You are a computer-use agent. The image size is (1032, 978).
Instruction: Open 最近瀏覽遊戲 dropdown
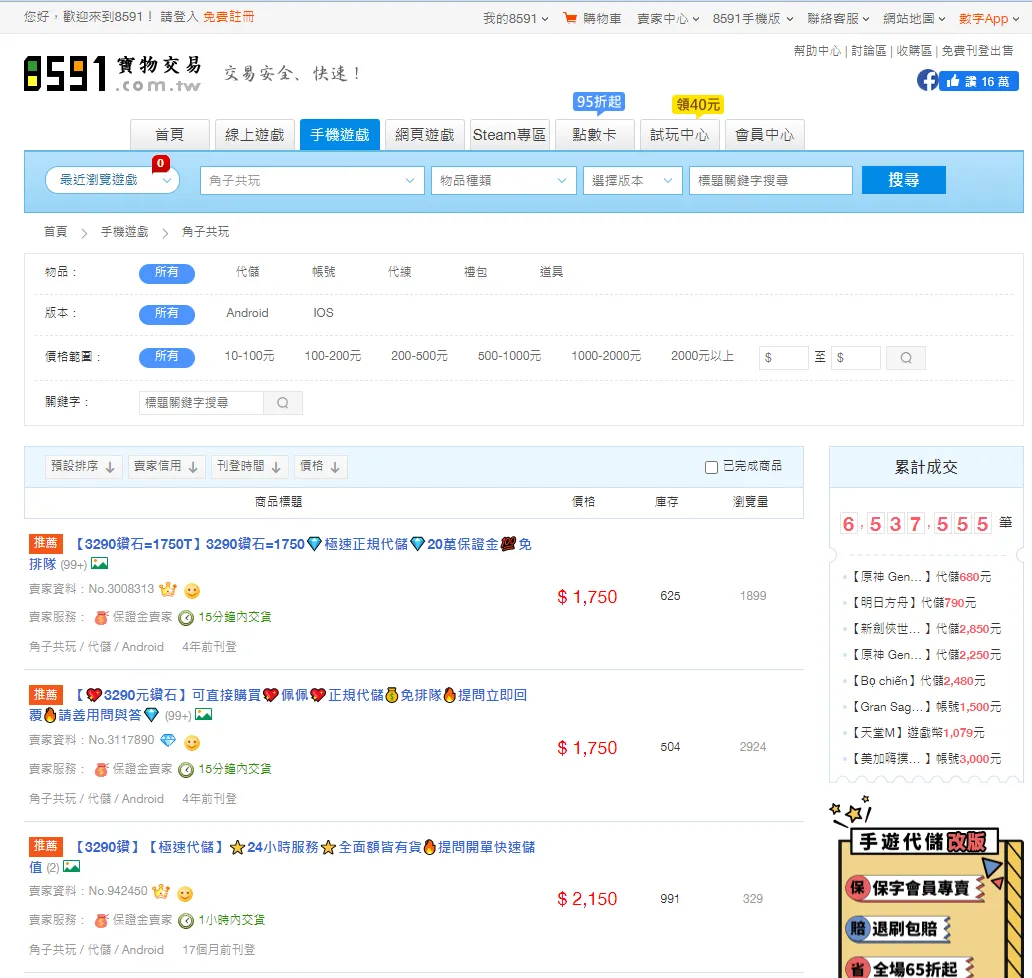pos(112,180)
